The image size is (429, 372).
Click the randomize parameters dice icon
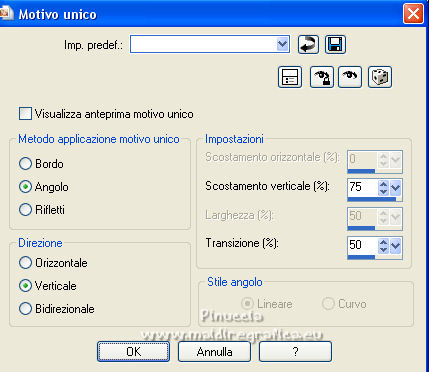[380, 77]
